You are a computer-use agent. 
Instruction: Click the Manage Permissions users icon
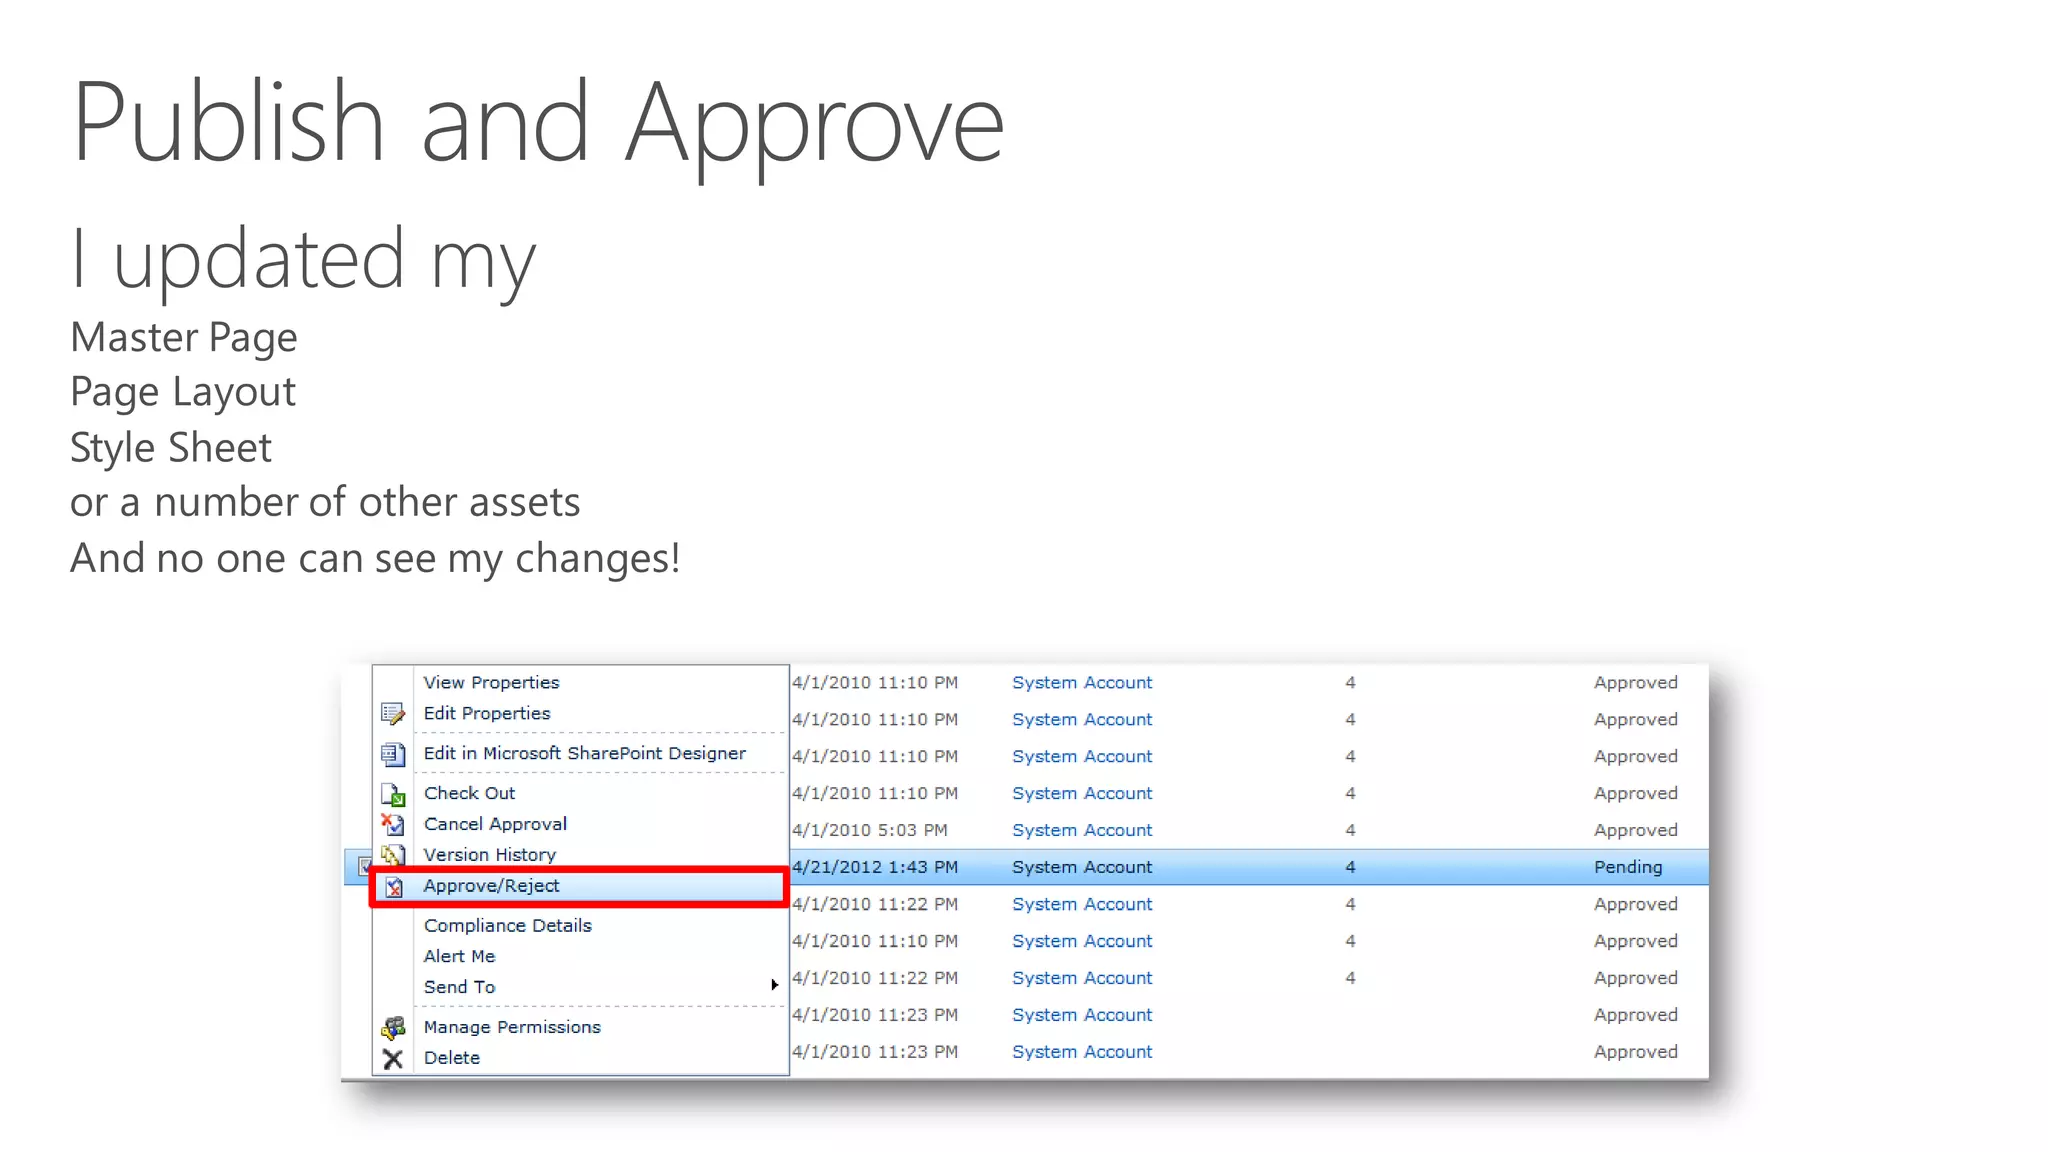pos(393,1028)
